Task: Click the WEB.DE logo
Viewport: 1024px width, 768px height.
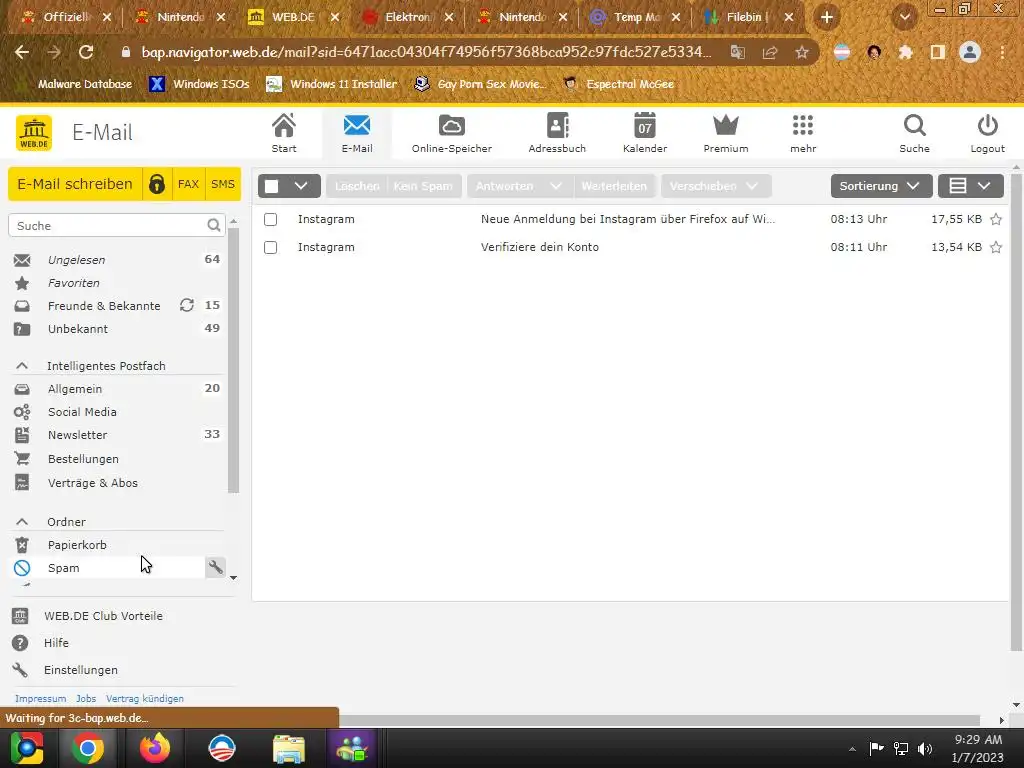Action: click(34, 133)
